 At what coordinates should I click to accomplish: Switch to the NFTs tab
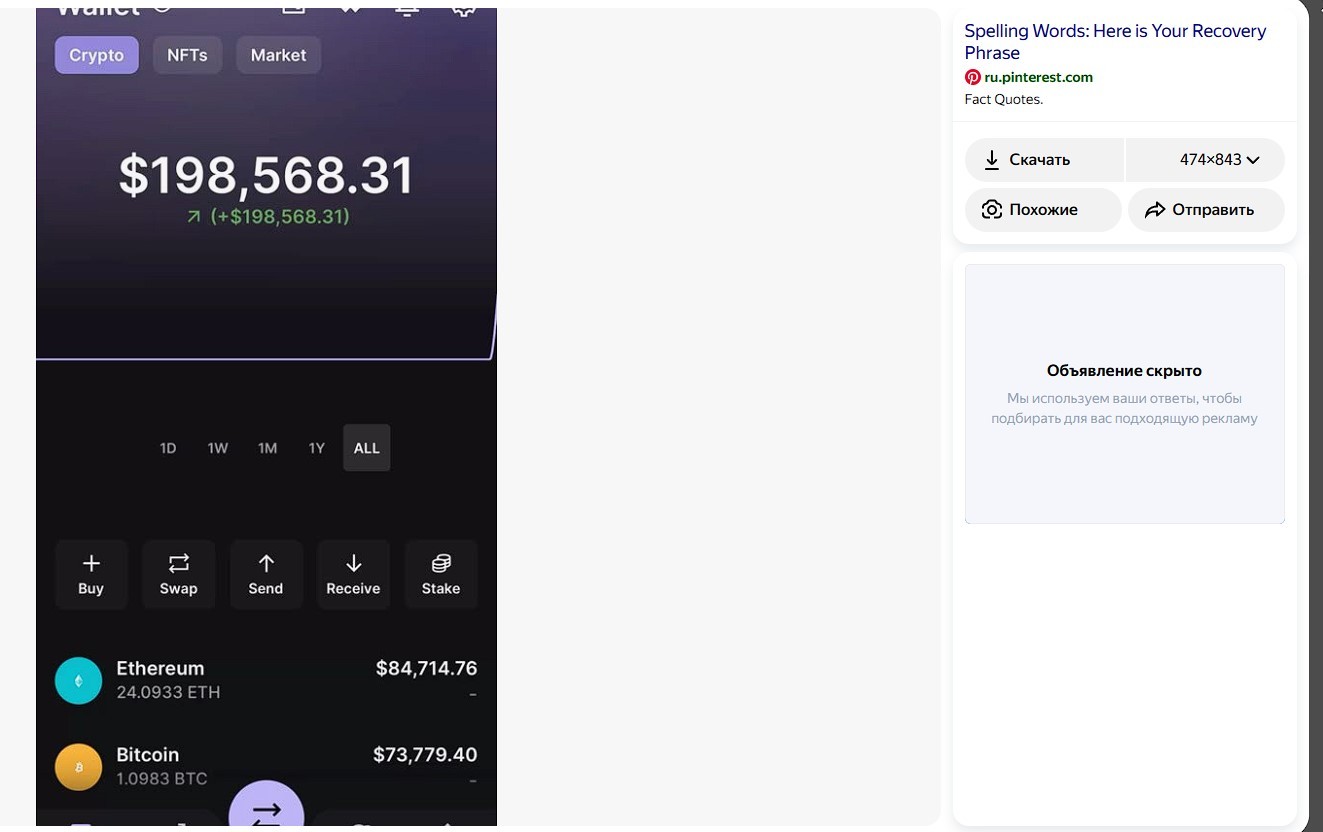tap(187, 55)
